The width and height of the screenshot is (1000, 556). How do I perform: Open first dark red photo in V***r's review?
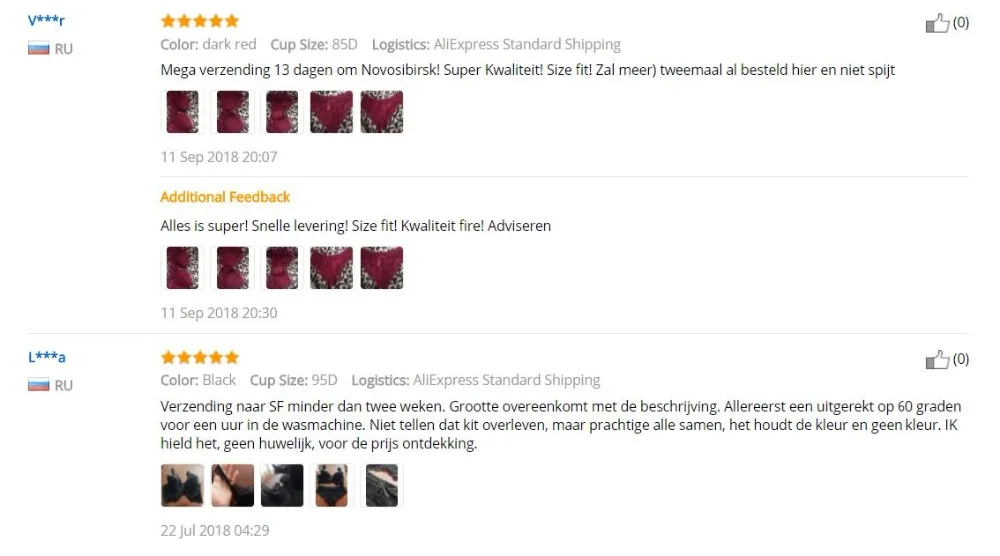(x=182, y=112)
